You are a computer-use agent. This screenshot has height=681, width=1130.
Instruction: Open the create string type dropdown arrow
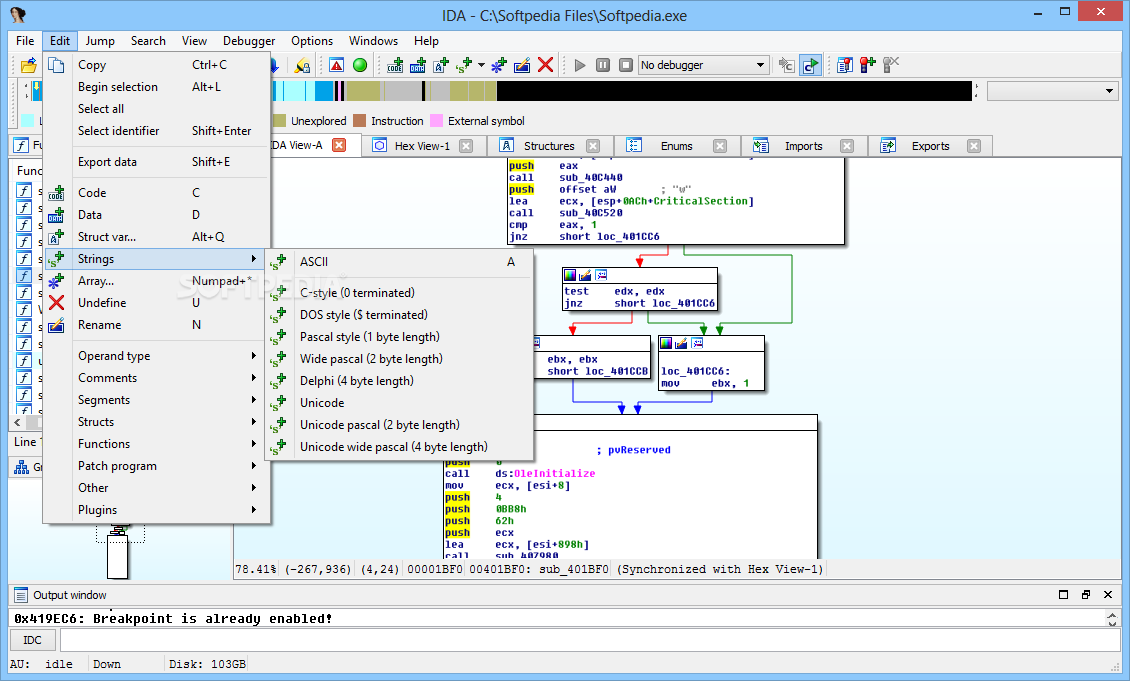point(481,65)
